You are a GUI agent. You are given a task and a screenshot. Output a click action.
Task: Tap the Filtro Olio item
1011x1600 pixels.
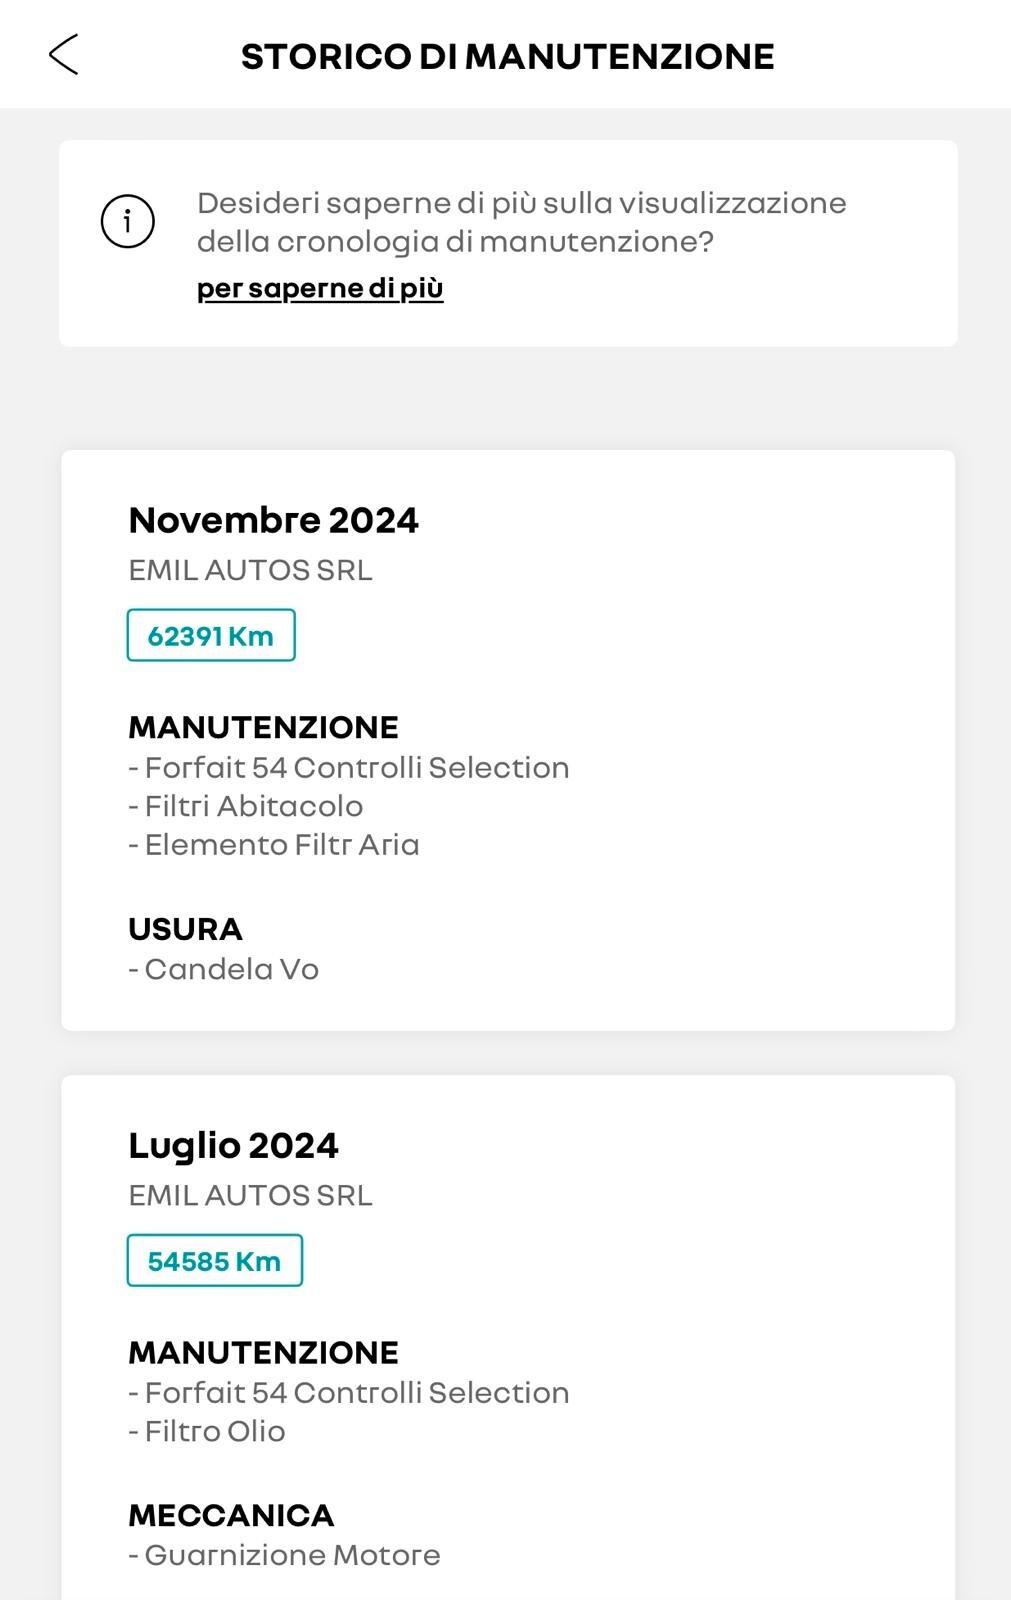point(214,1431)
